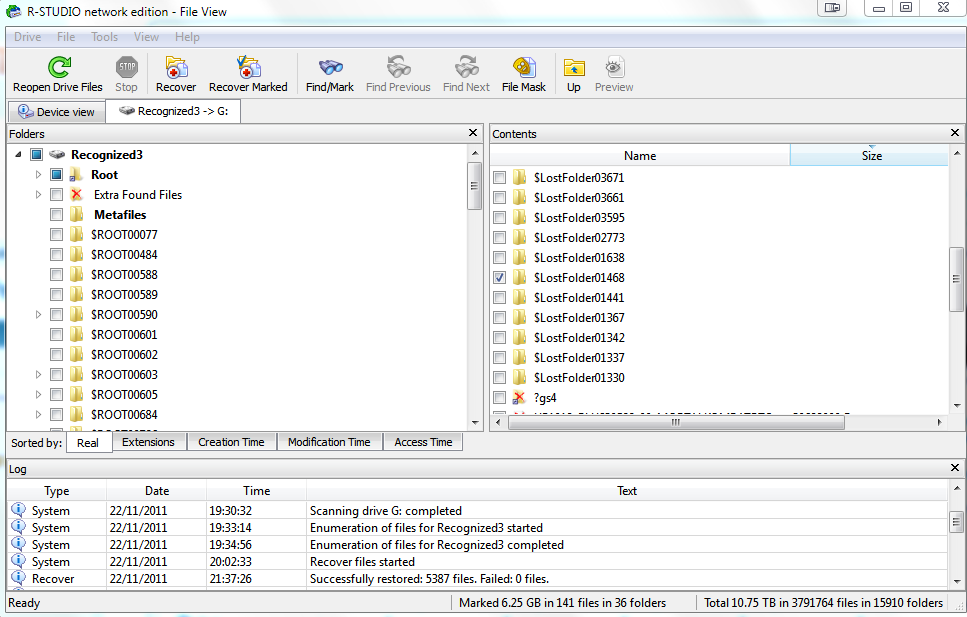Expand the $ROOT00590 folder
The width and height of the screenshot is (967, 617).
point(38,315)
